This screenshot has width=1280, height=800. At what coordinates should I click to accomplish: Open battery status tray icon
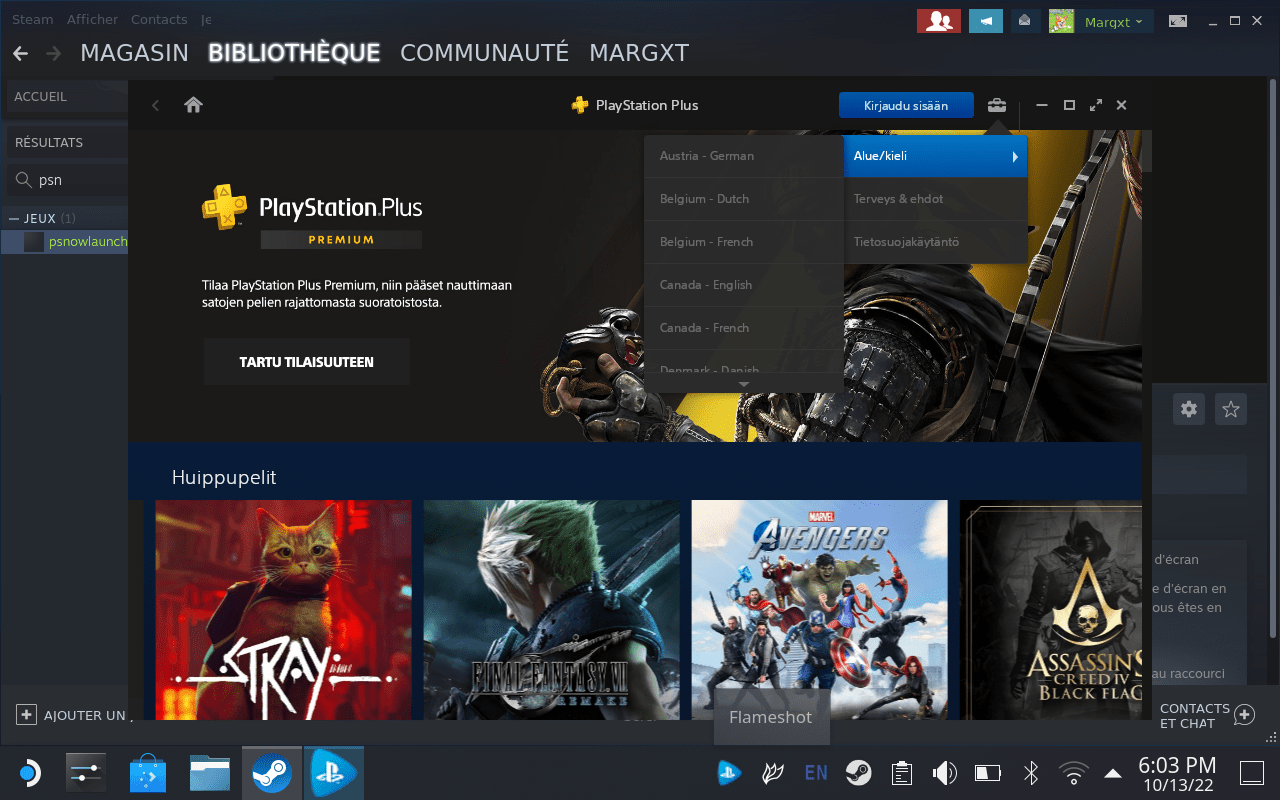988,773
